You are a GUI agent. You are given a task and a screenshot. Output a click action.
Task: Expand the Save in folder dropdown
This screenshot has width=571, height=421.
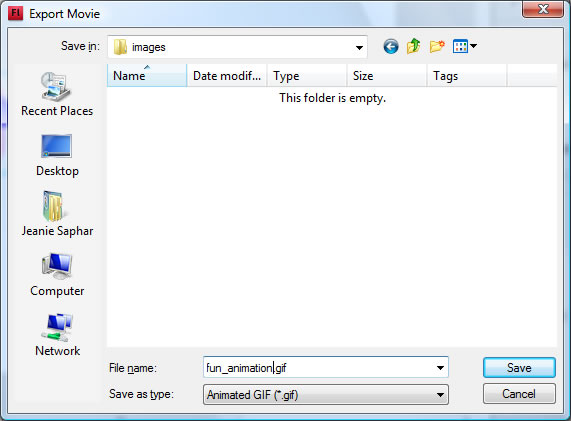tap(359, 47)
